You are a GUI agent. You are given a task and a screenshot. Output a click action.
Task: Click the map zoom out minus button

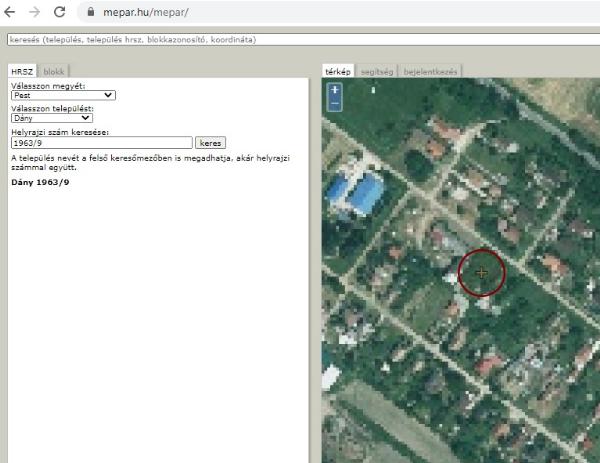(334, 103)
